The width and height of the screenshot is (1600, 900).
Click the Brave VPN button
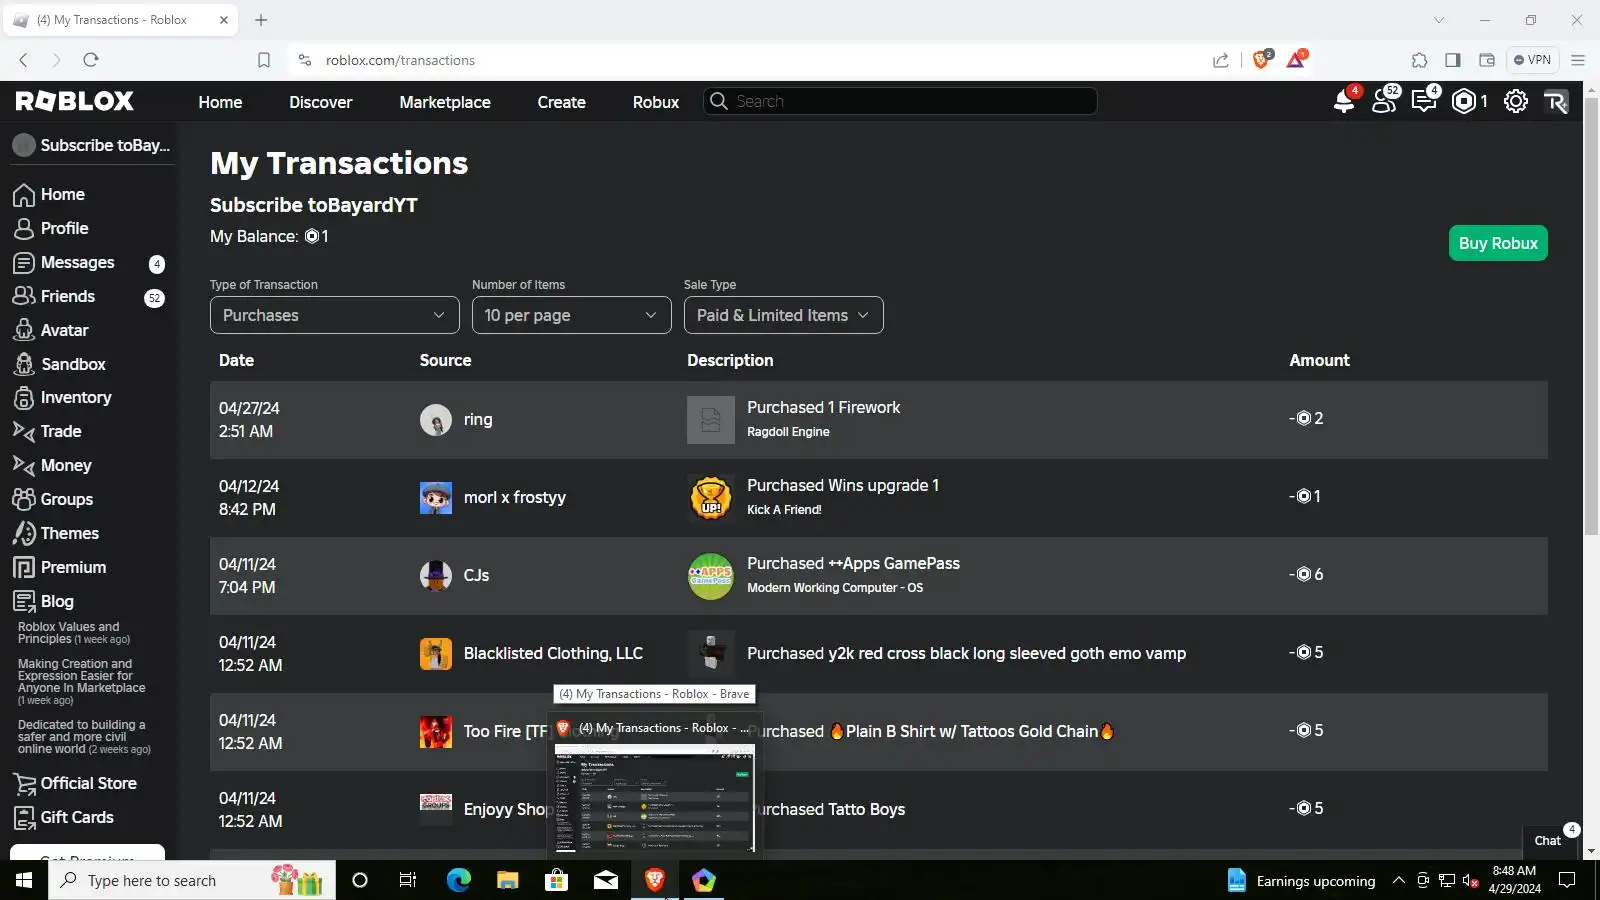point(1533,60)
